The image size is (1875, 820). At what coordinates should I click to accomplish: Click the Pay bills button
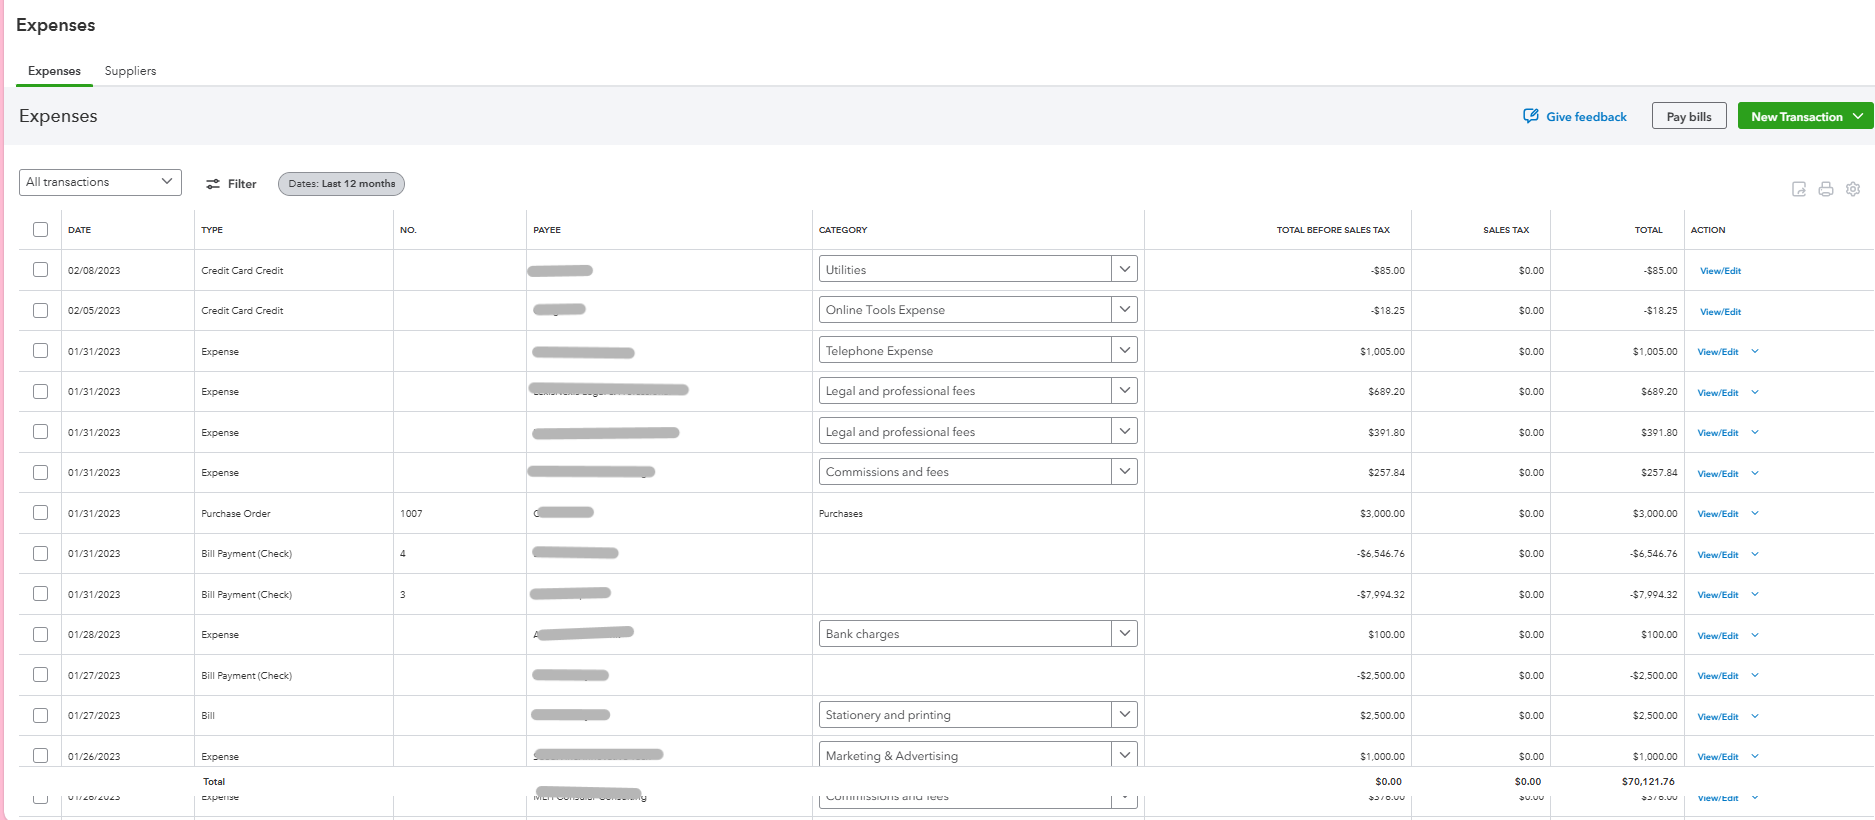[x=1689, y=116]
